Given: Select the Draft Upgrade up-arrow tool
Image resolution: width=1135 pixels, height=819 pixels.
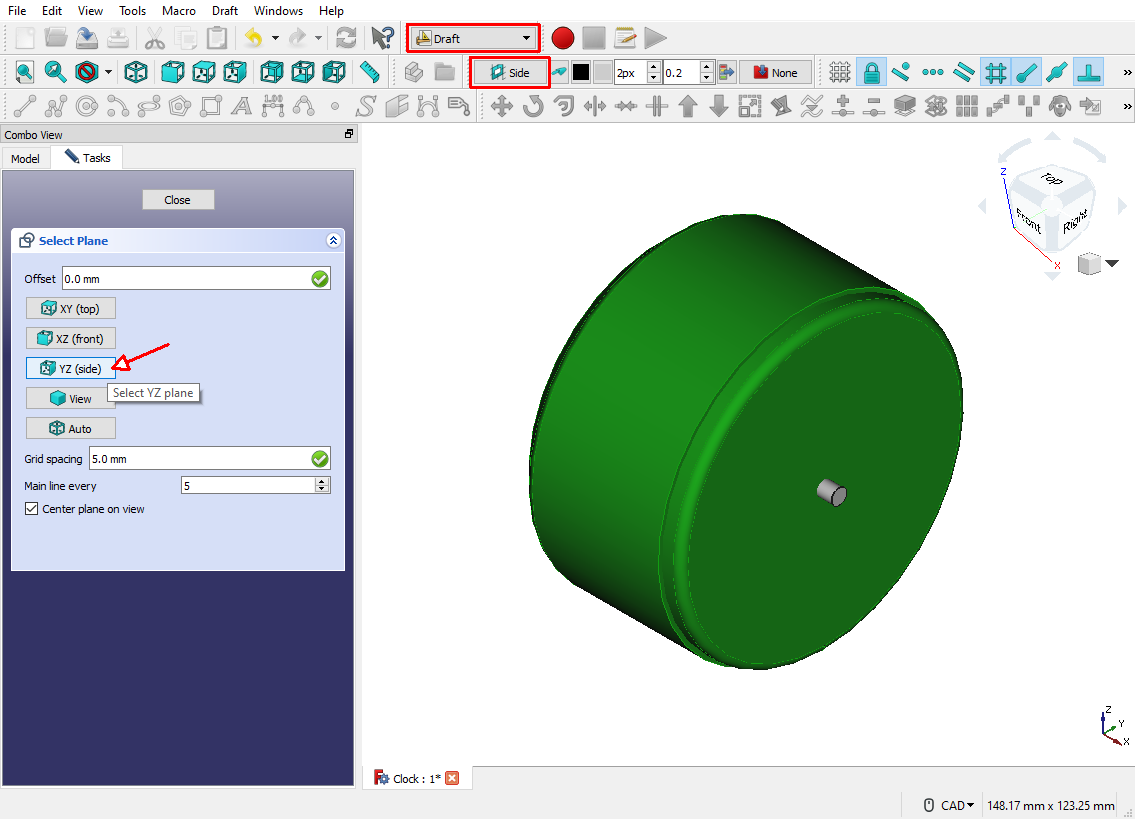Looking at the screenshot, I should (688, 106).
